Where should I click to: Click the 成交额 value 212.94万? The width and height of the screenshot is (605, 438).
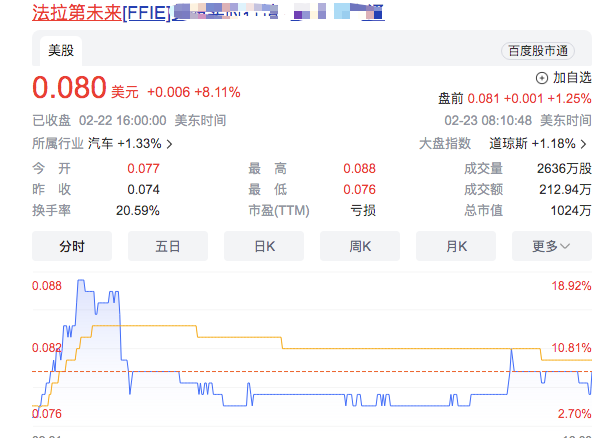click(x=565, y=189)
